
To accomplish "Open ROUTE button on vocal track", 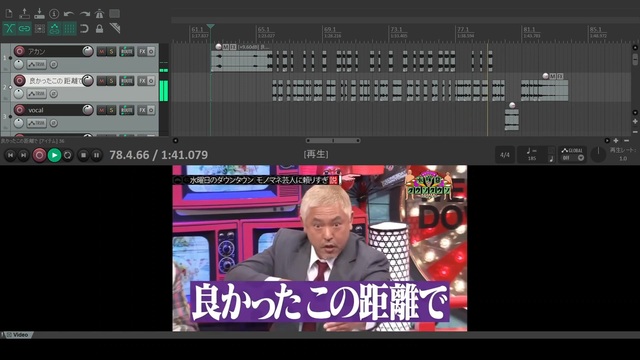I will point(127,110).
